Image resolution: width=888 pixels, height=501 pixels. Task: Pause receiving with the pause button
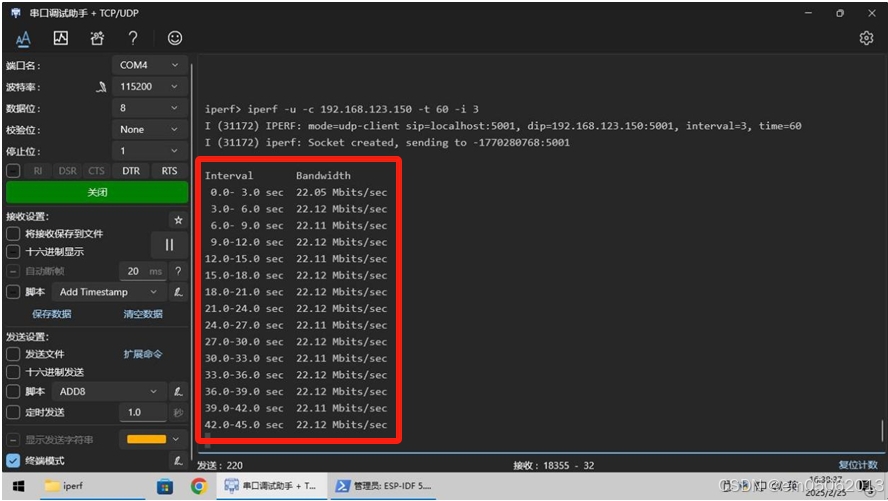169,245
